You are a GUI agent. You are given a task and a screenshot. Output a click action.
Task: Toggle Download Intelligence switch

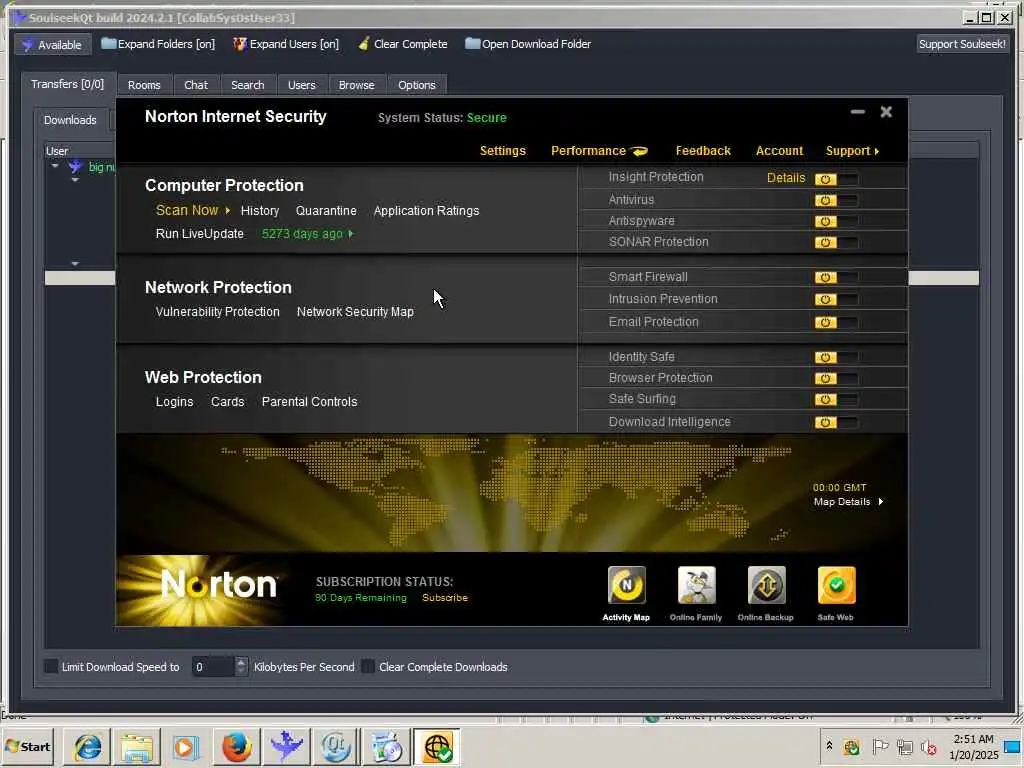pyautogui.click(x=836, y=423)
